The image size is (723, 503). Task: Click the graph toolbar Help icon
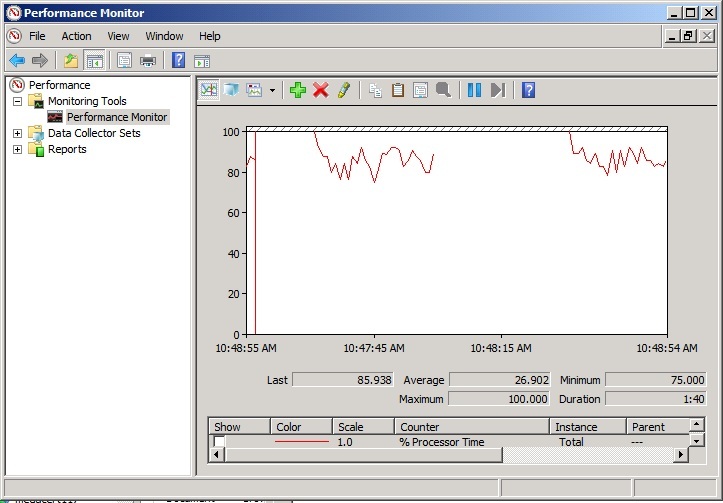tap(529, 90)
